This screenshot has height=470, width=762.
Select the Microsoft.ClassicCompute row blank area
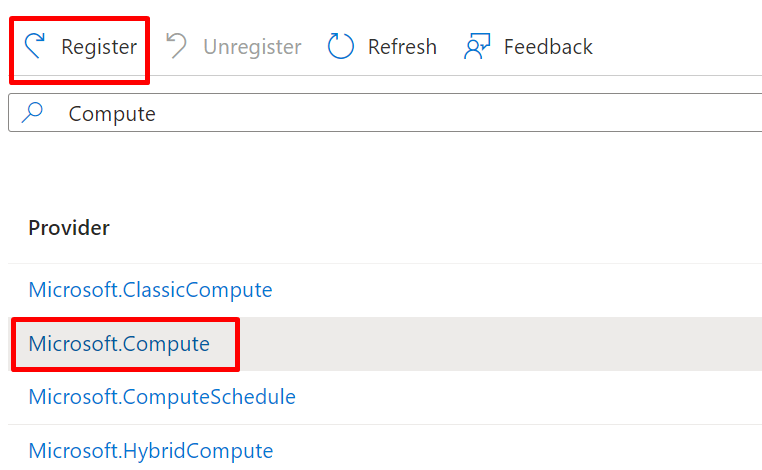point(517,290)
